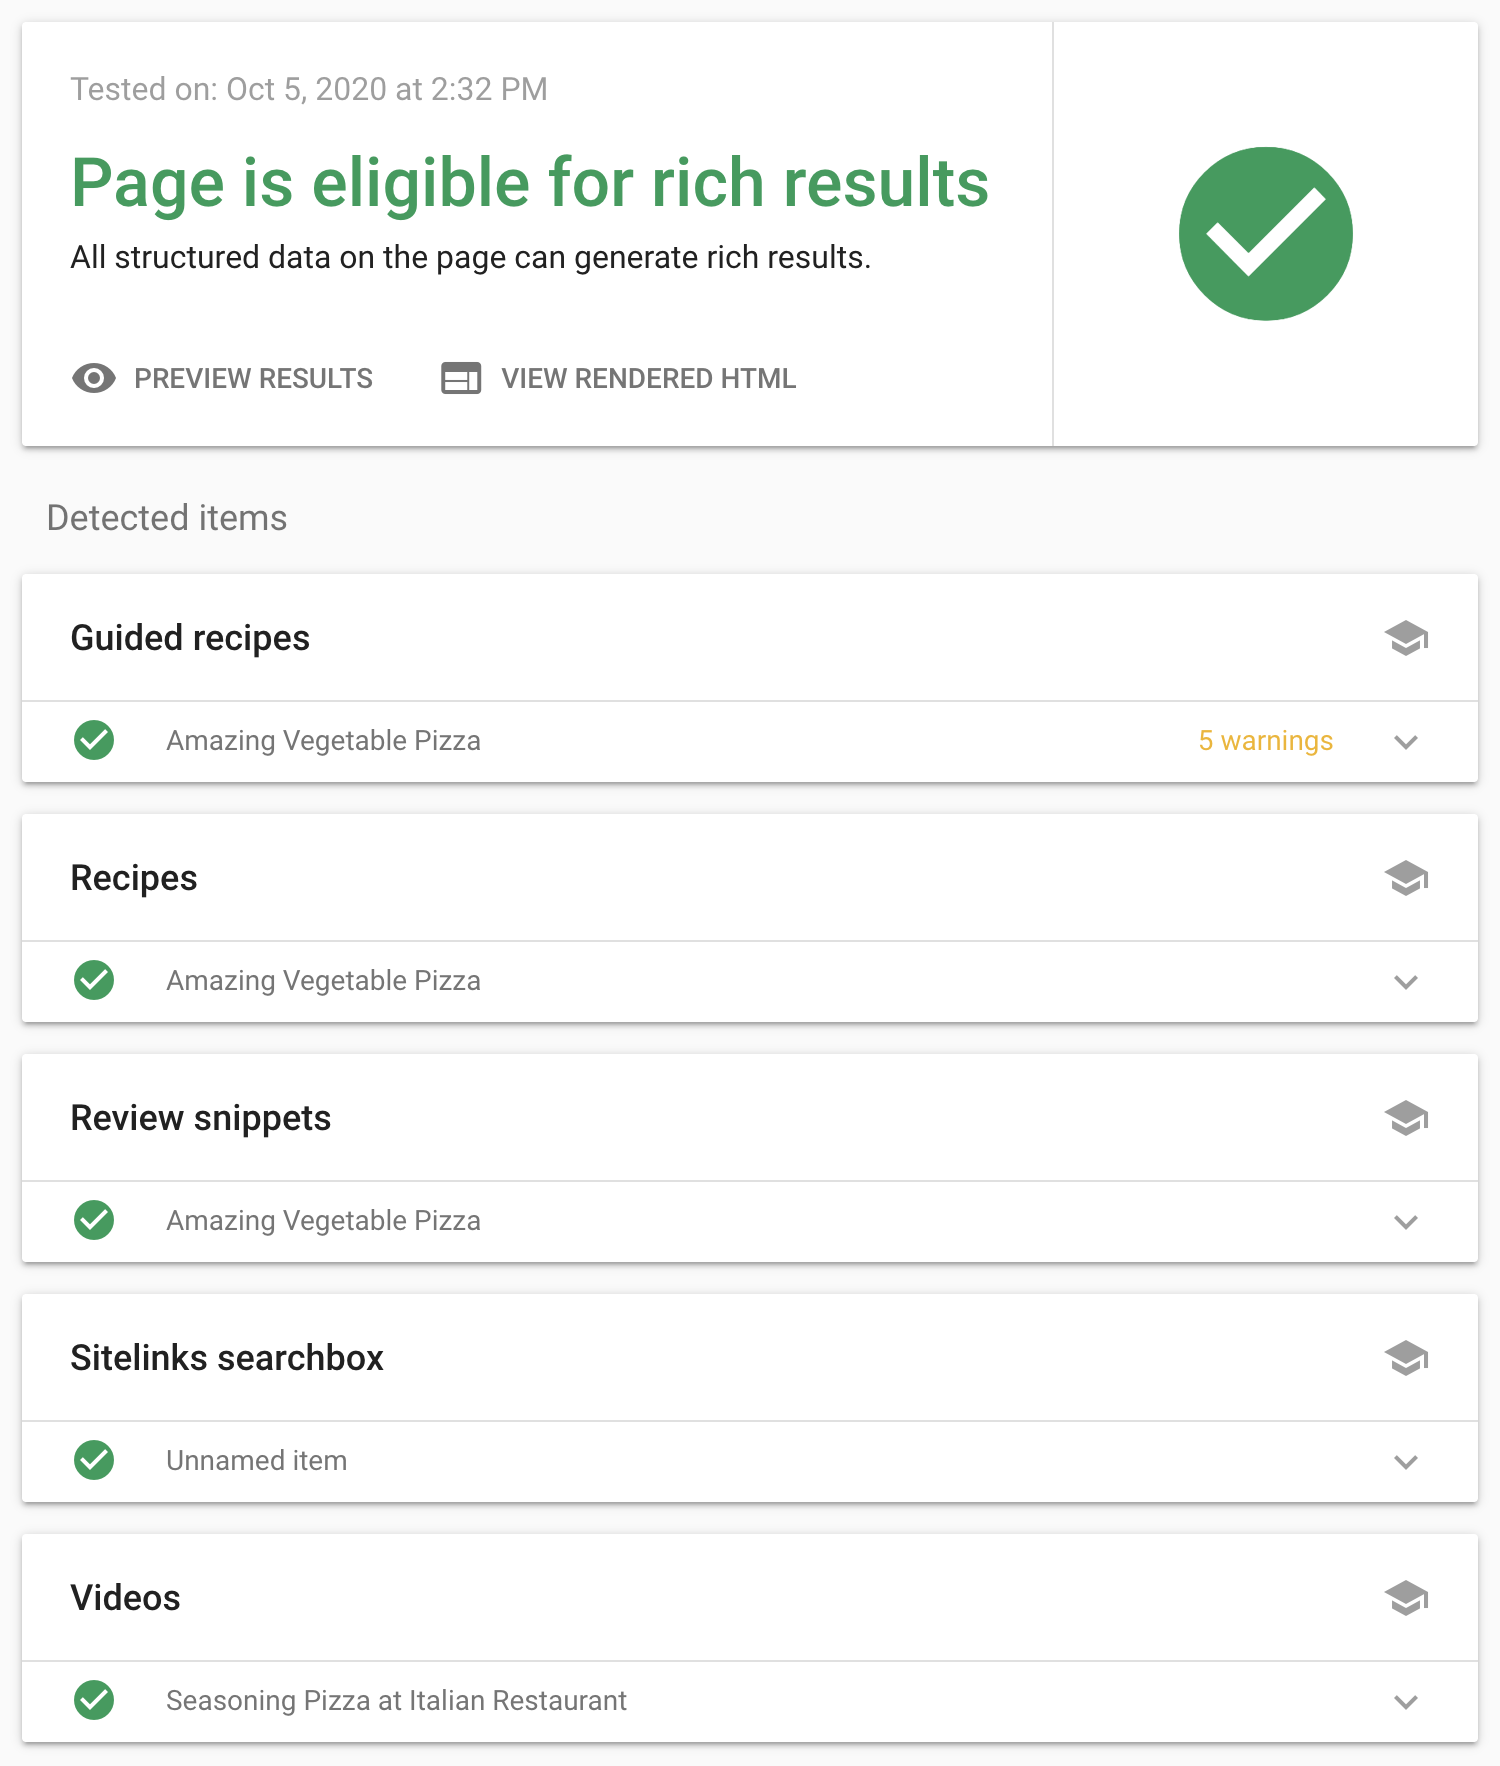Open the Recipes documentation cap icon
Image resolution: width=1500 pixels, height=1766 pixels.
point(1406,878)
